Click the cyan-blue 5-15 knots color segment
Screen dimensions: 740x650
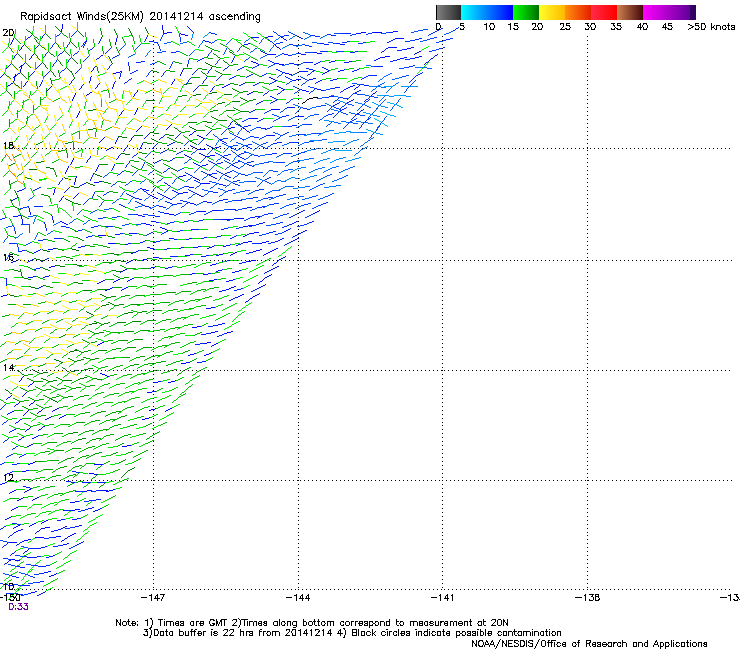pyautogui.click(x=487, y=12)
